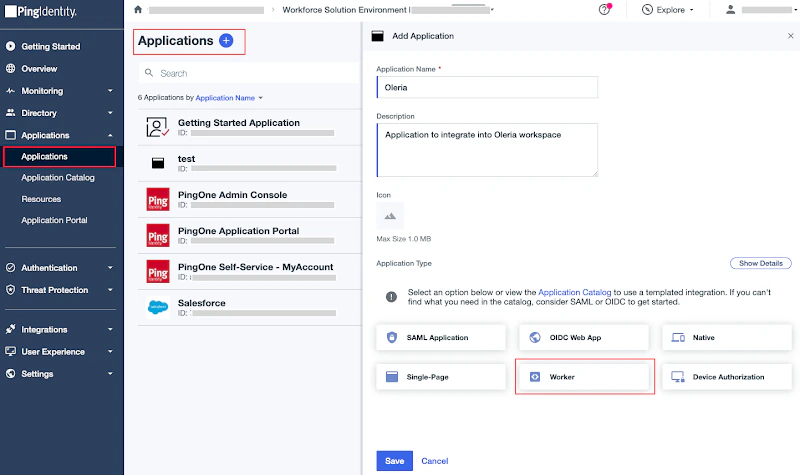Viewport: 800px width, 475px height.
Task: Expand the User Experience menu arrow
Action: click(110, 352)
